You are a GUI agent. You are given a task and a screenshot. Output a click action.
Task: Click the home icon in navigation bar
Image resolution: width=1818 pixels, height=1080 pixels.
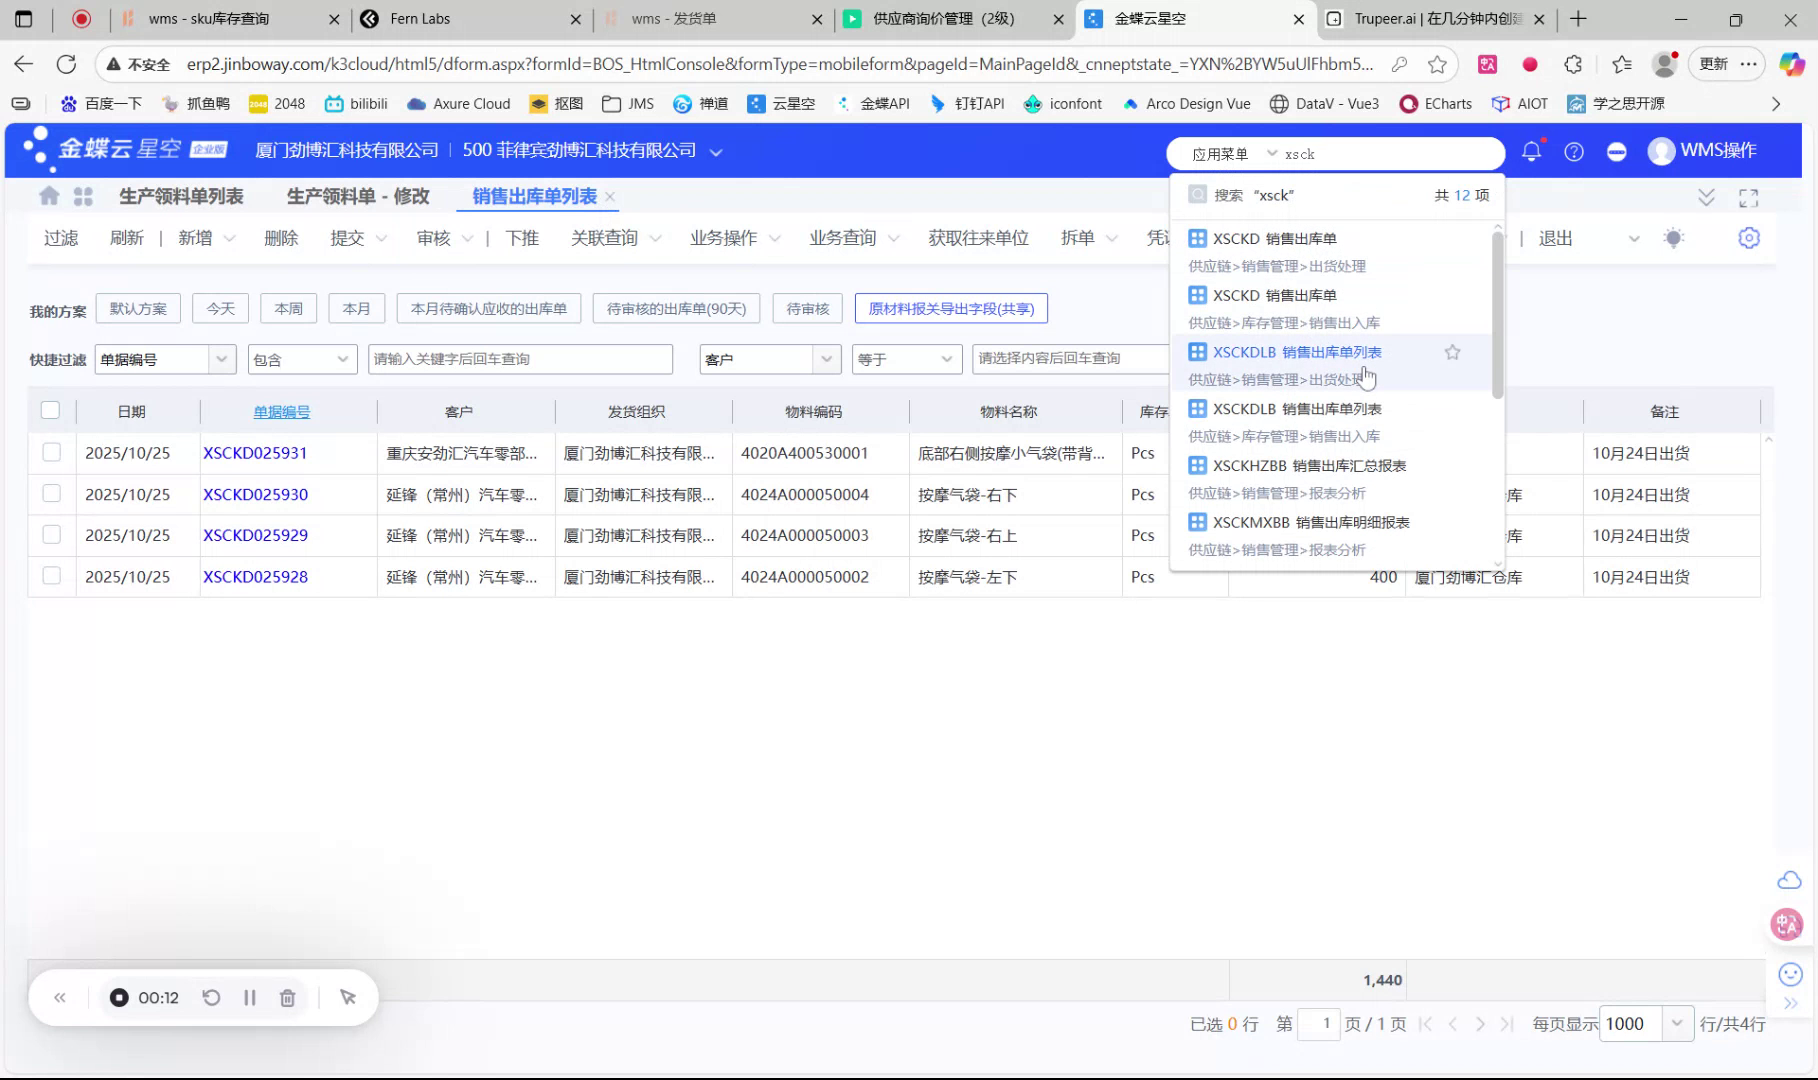pos(48,196)
